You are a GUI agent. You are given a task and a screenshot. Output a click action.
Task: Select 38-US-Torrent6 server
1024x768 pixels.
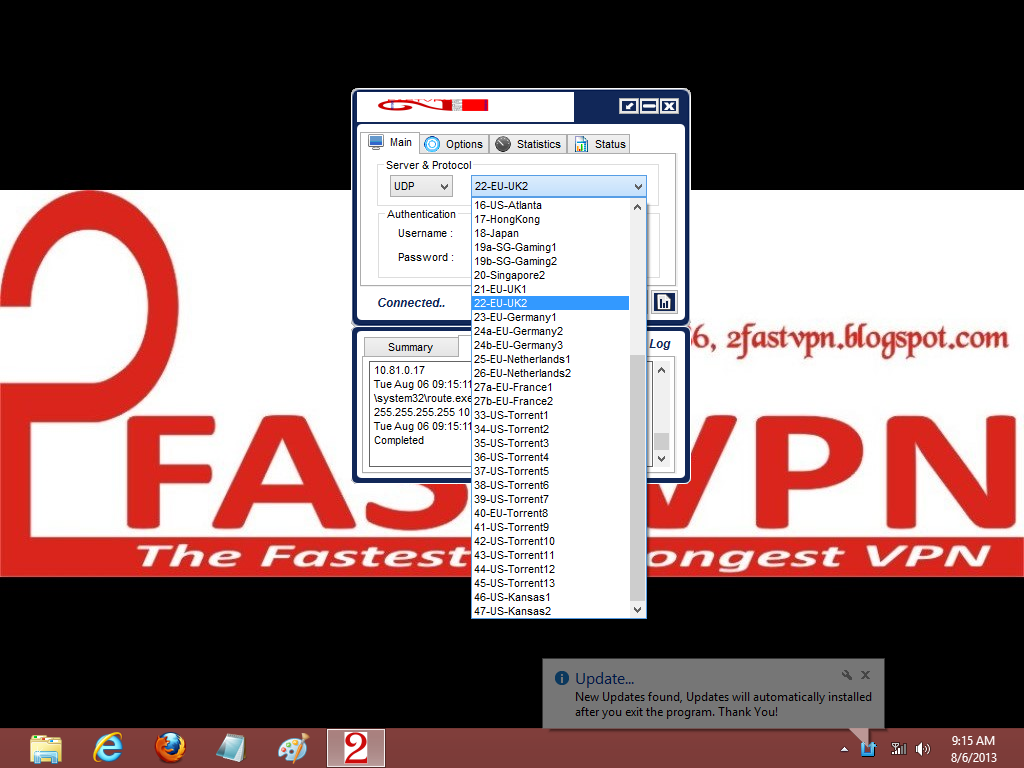[x=550, y=485]
